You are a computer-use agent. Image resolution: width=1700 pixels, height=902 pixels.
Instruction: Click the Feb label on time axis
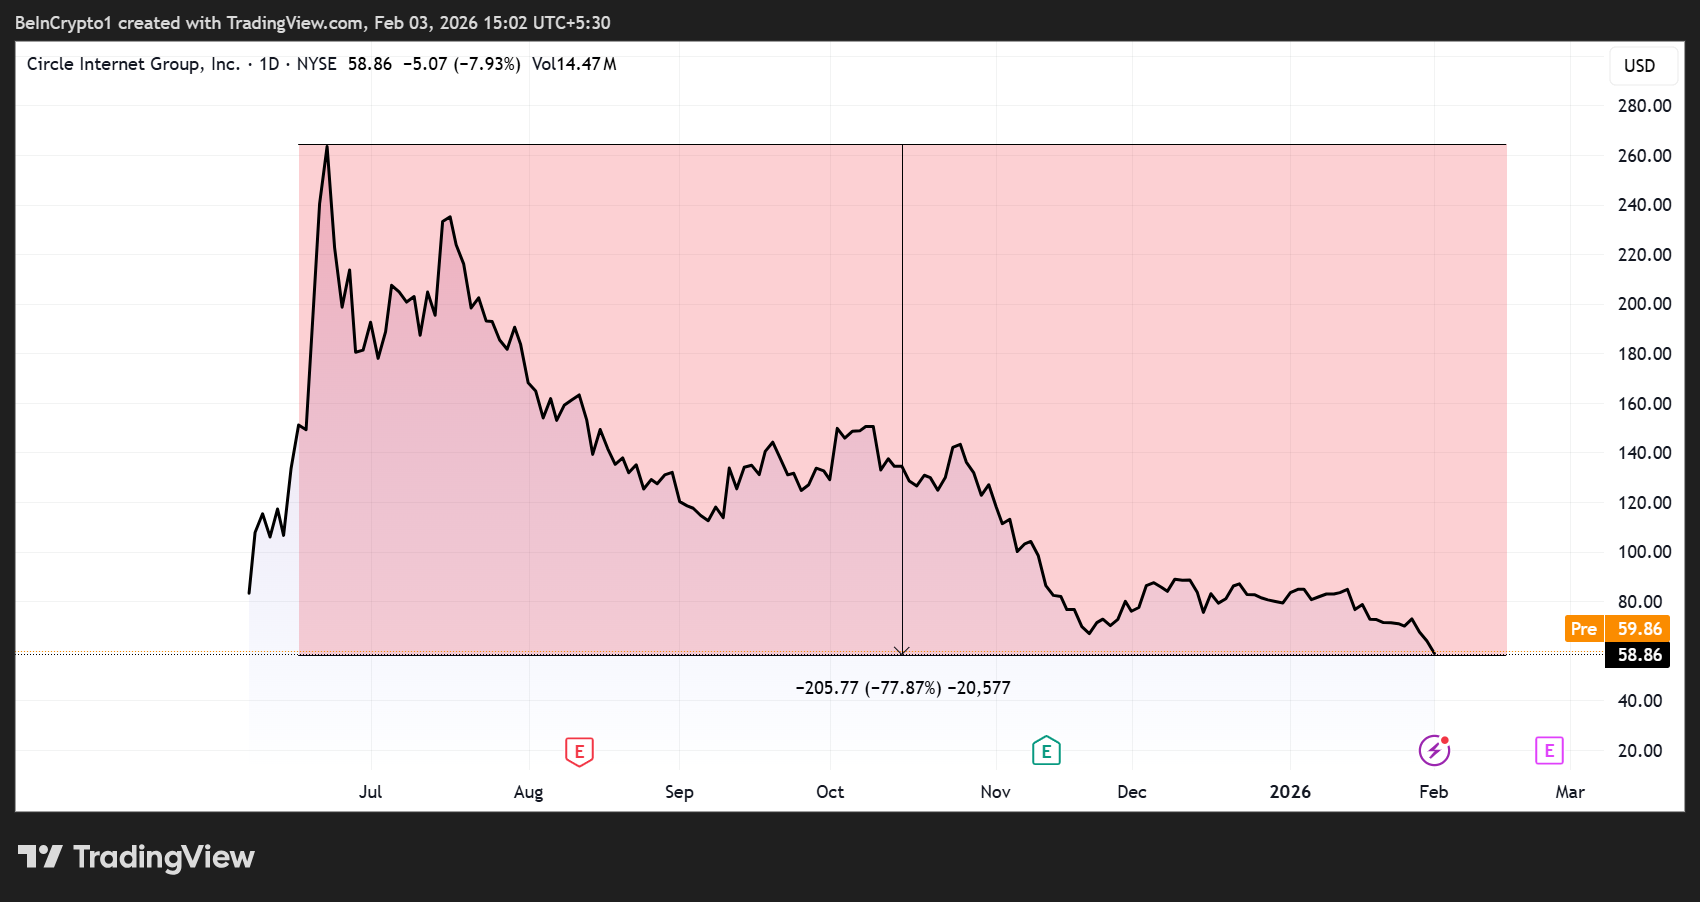click(1434, 792)
